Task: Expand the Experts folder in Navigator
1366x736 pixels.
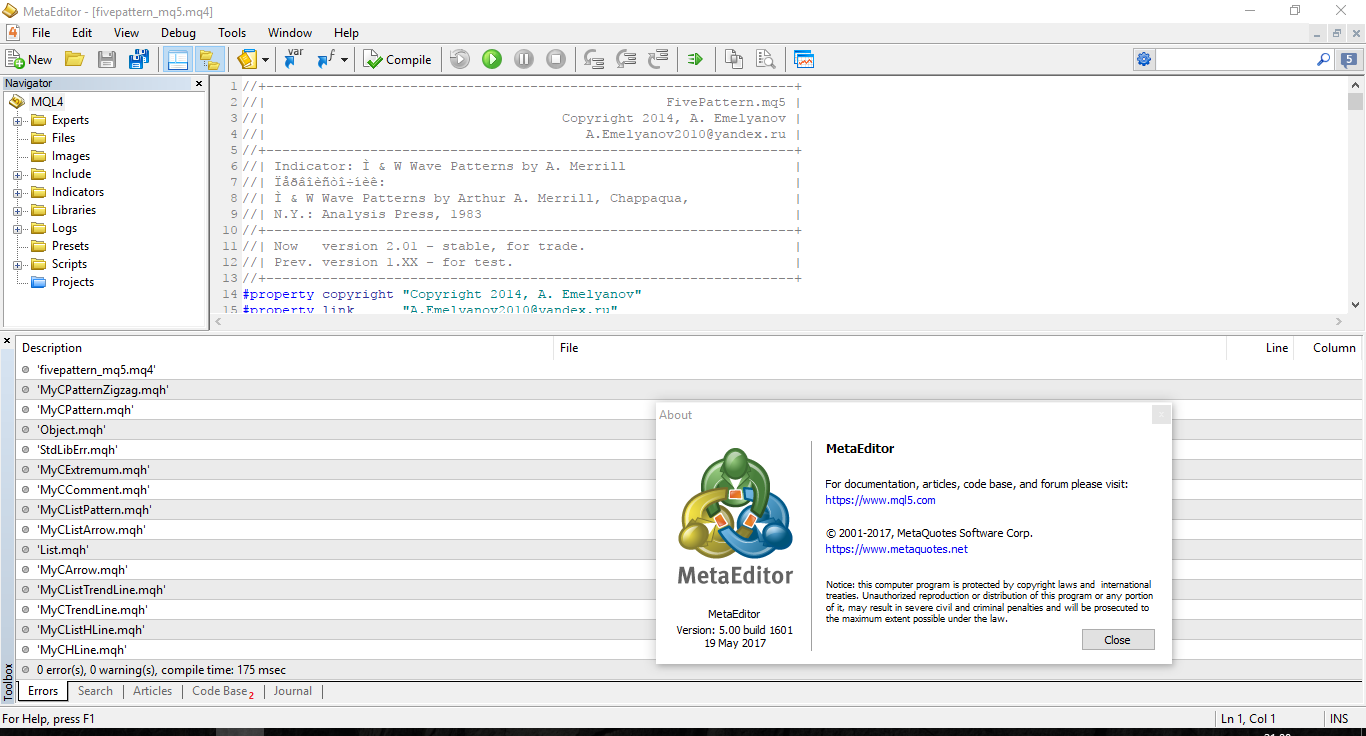Action: (17, 121)
